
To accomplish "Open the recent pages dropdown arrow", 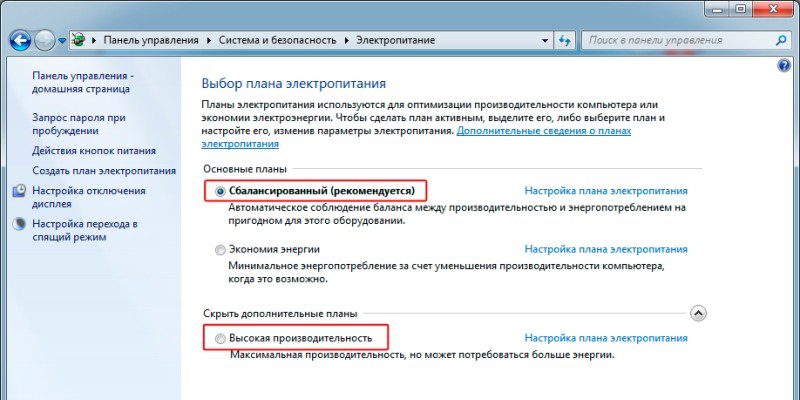I will pyautogui.click(x=62, y=40).
